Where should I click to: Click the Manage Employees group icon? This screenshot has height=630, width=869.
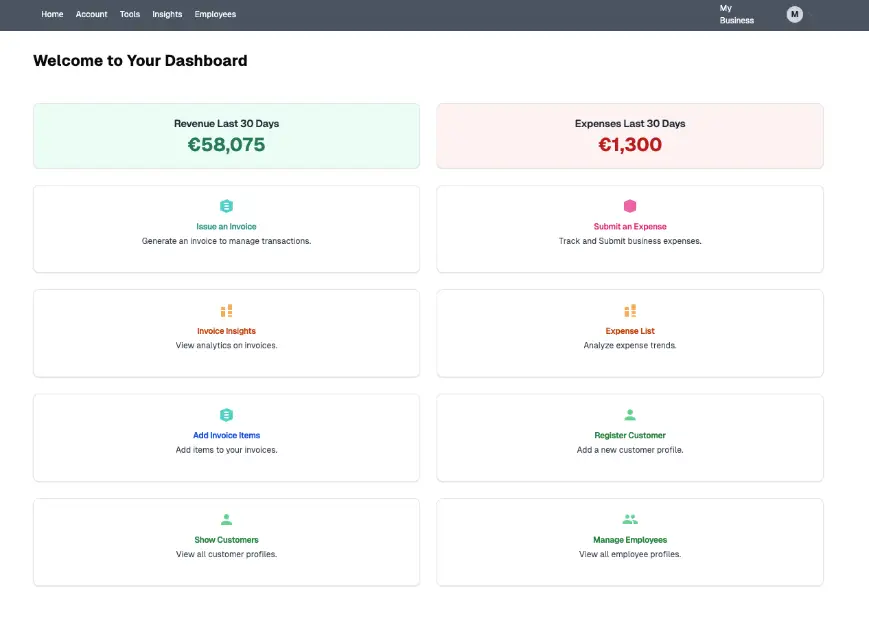[630, 519]
